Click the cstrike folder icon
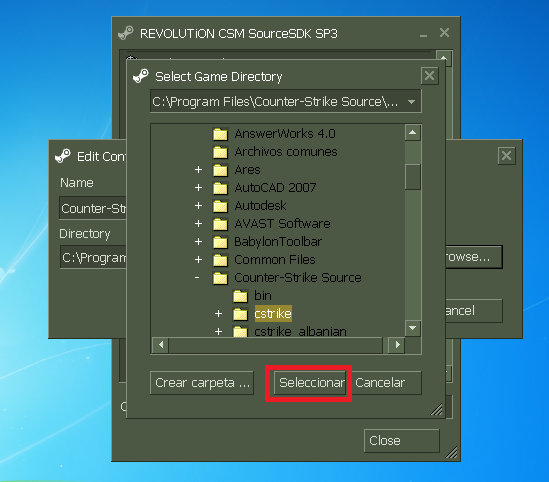The image size is (549, 482). (x=240, y=314)
